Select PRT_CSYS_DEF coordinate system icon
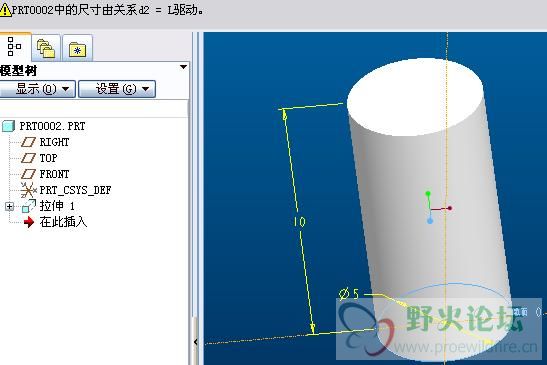 28,190
